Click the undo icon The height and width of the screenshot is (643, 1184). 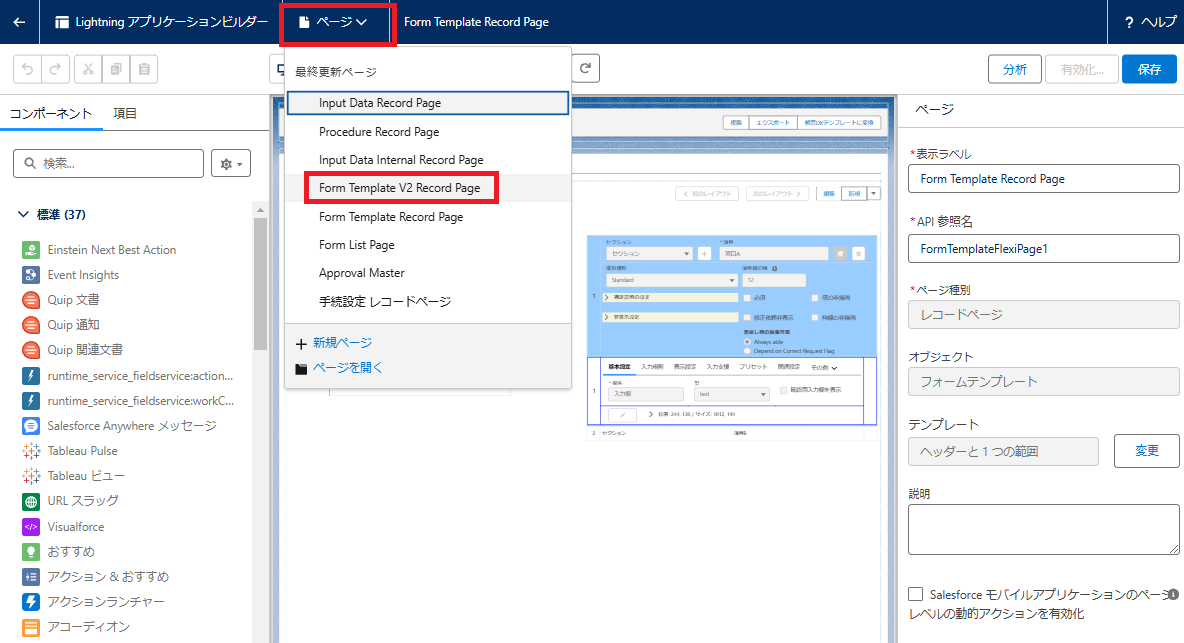point(28,69)
